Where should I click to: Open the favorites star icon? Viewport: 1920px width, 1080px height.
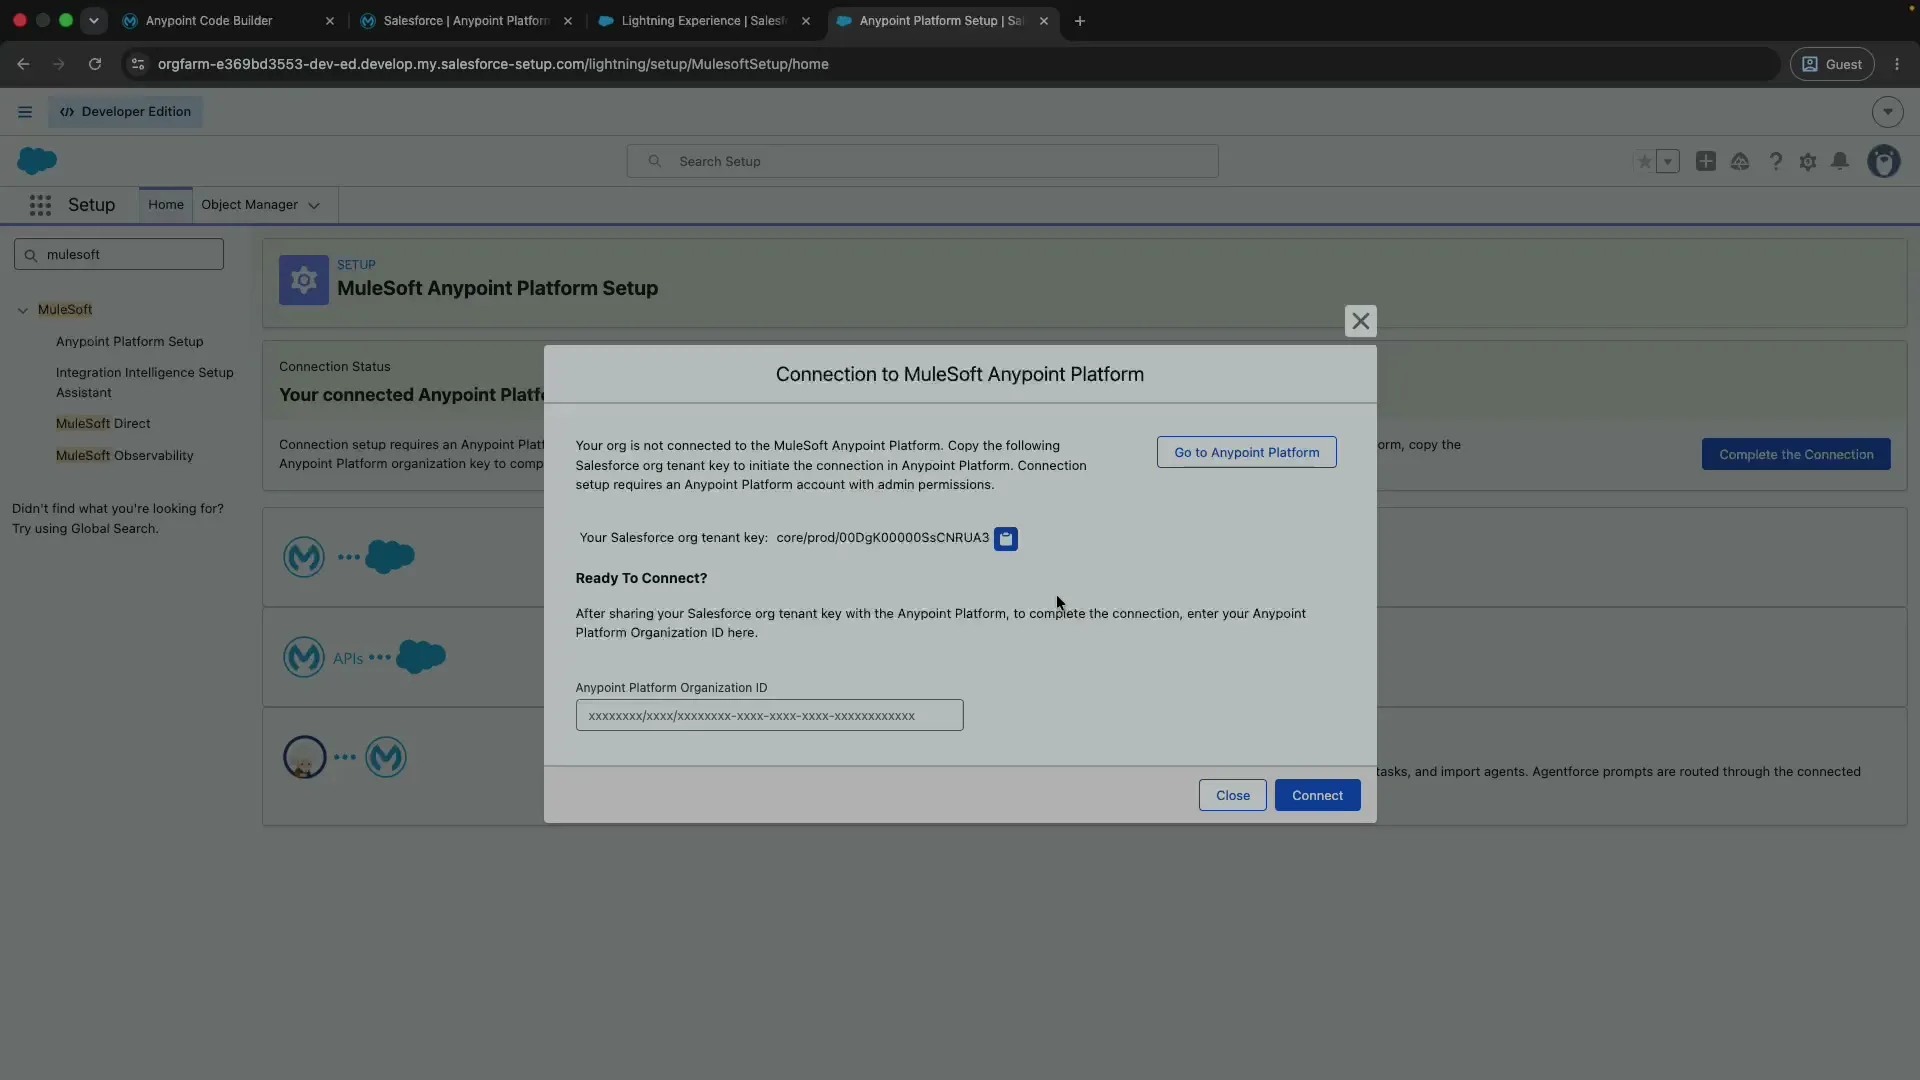click(x=1644, y=161)
